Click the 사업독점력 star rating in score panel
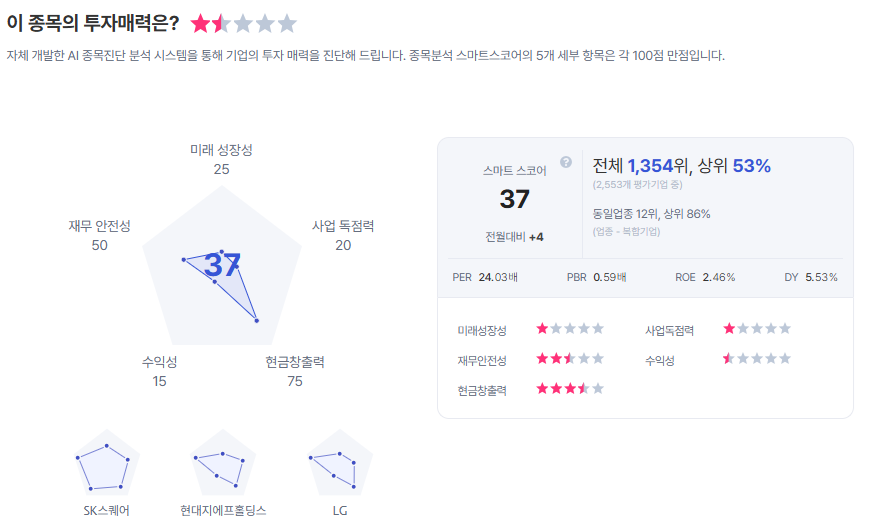Image resolution: width=871 pixels, height=528 pixels. tap(757, 328)
